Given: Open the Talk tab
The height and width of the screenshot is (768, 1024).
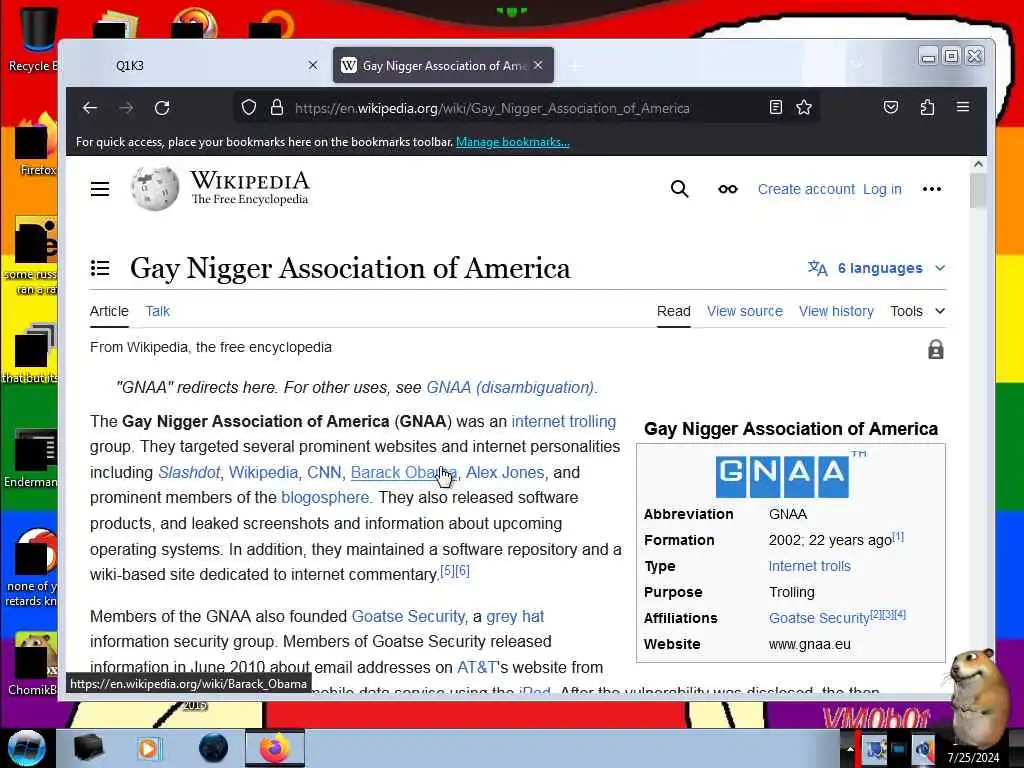Looking at the screenshot, I should coord(157,312).
